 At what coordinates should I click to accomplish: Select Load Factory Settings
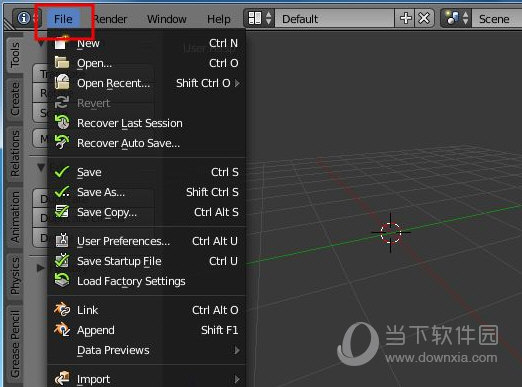point(147,281)
